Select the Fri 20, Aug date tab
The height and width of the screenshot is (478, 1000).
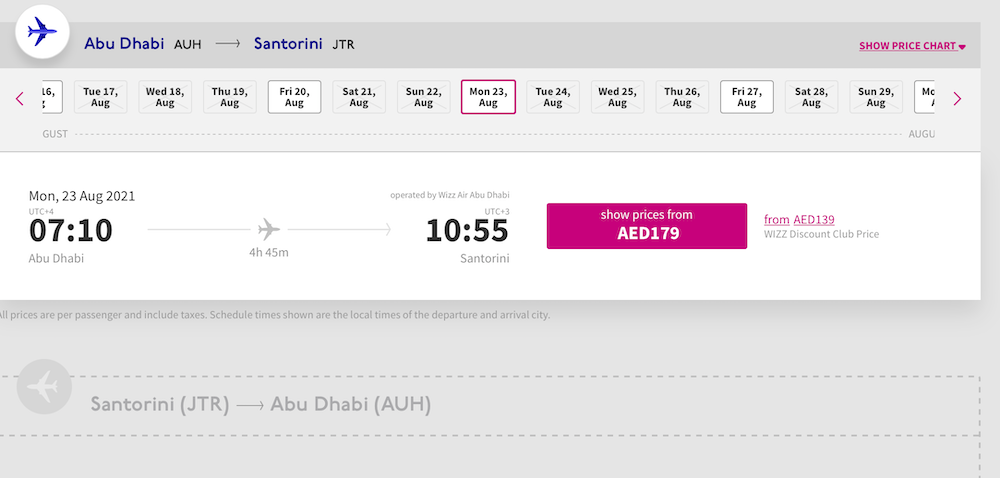coord(294,97)
